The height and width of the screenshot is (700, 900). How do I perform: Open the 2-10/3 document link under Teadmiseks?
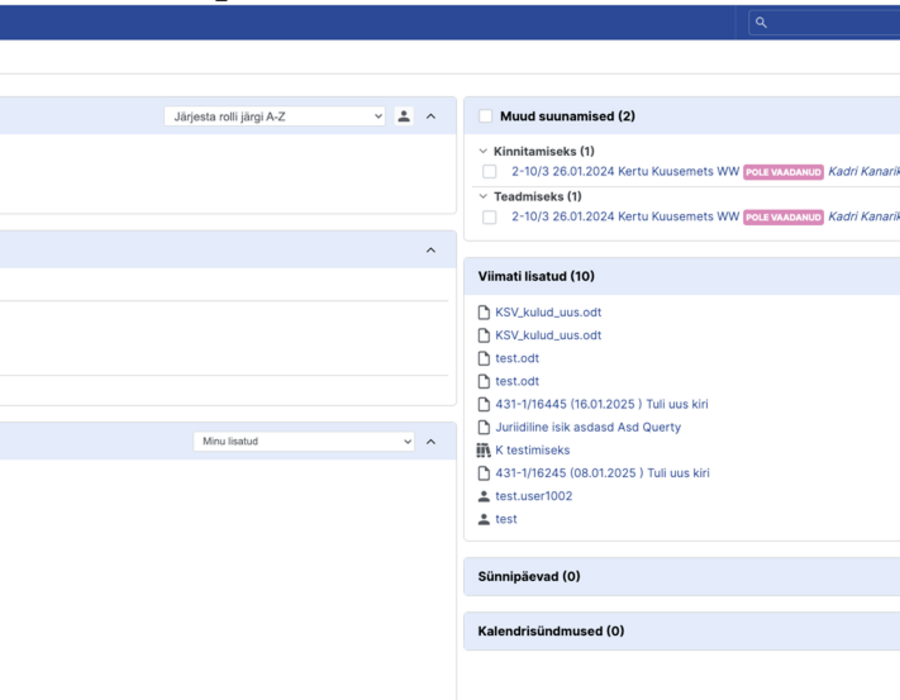pyautogui.click(x=625, y=216)
